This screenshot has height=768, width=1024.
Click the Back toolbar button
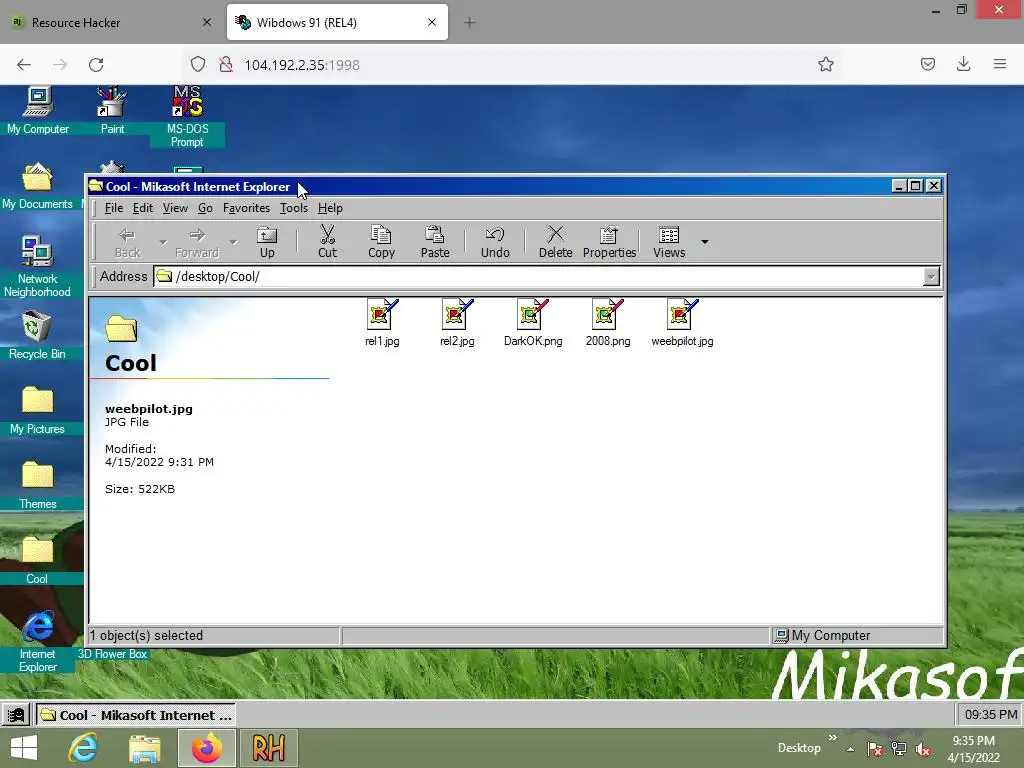click(x=127, y=242)
